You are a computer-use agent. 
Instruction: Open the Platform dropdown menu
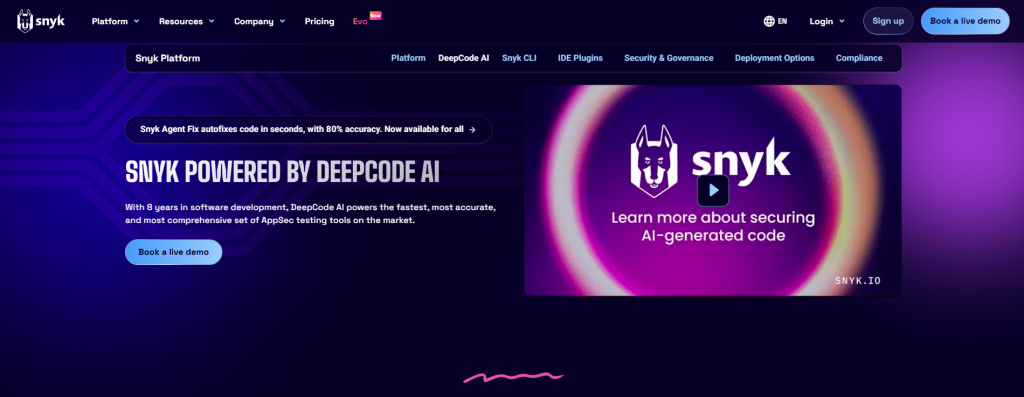click(x=116, y=21)
